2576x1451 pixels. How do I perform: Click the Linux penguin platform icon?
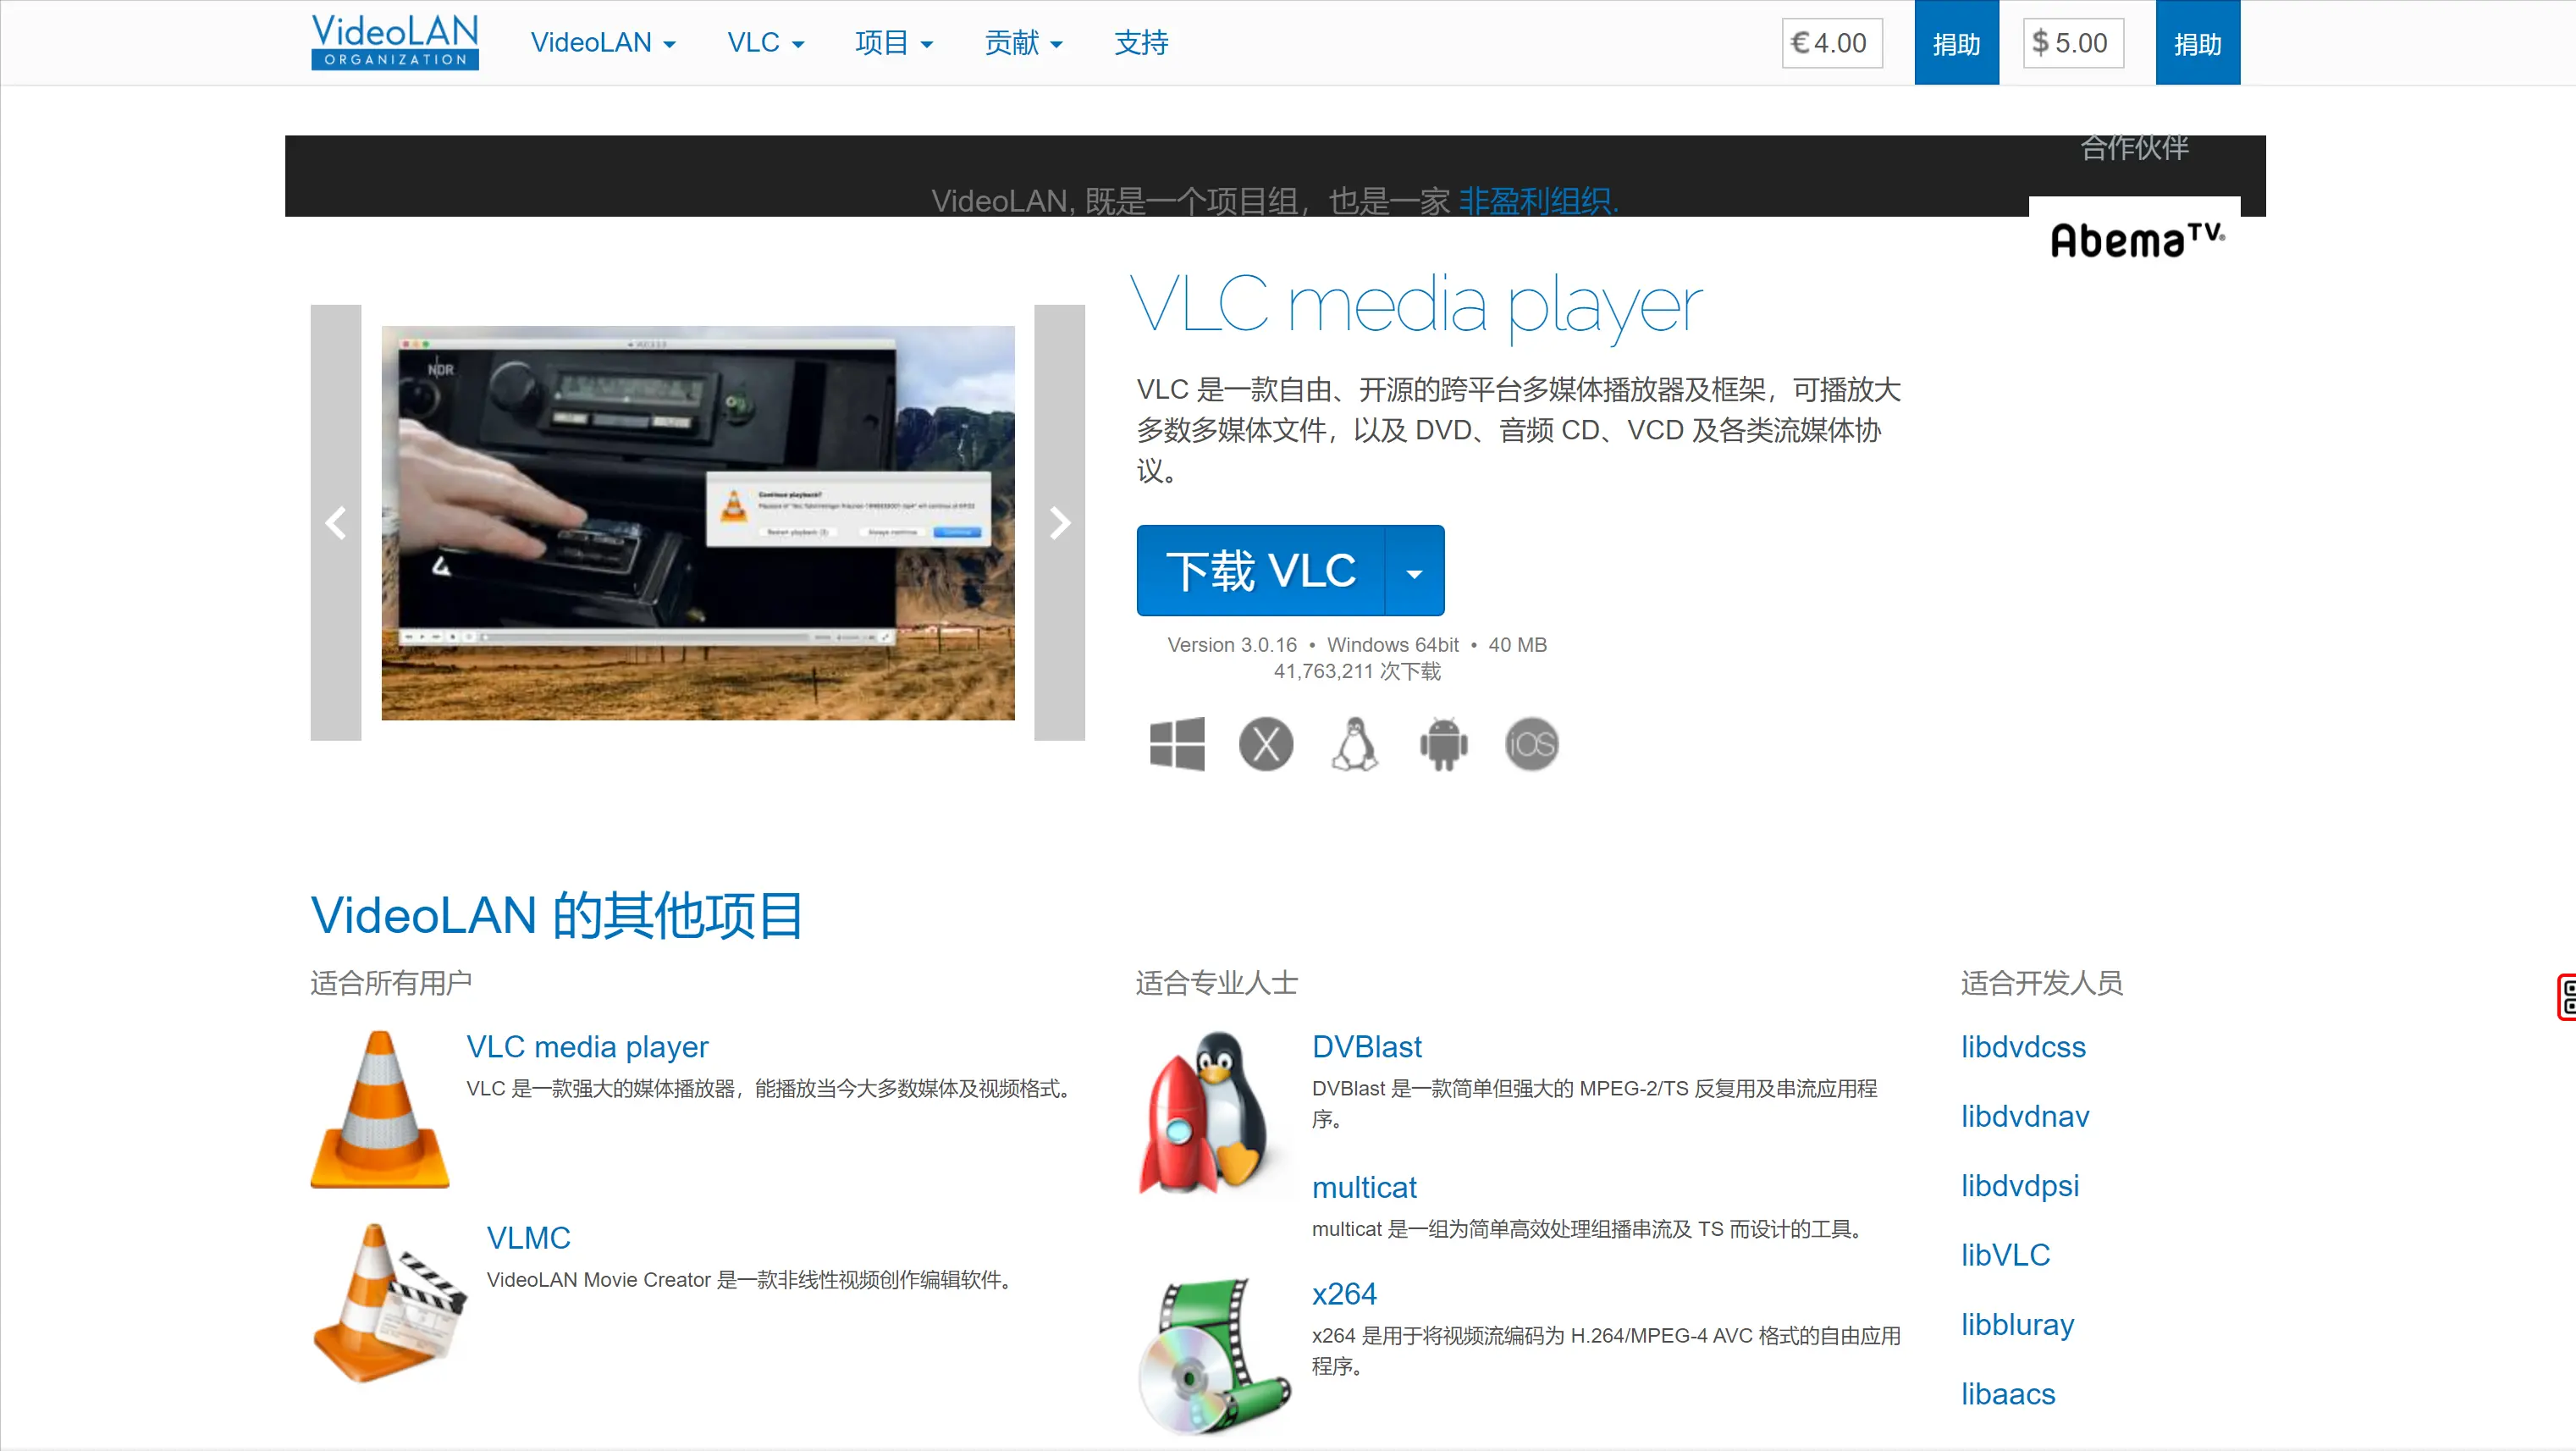pyautogui.click(x=1354, y=744)
